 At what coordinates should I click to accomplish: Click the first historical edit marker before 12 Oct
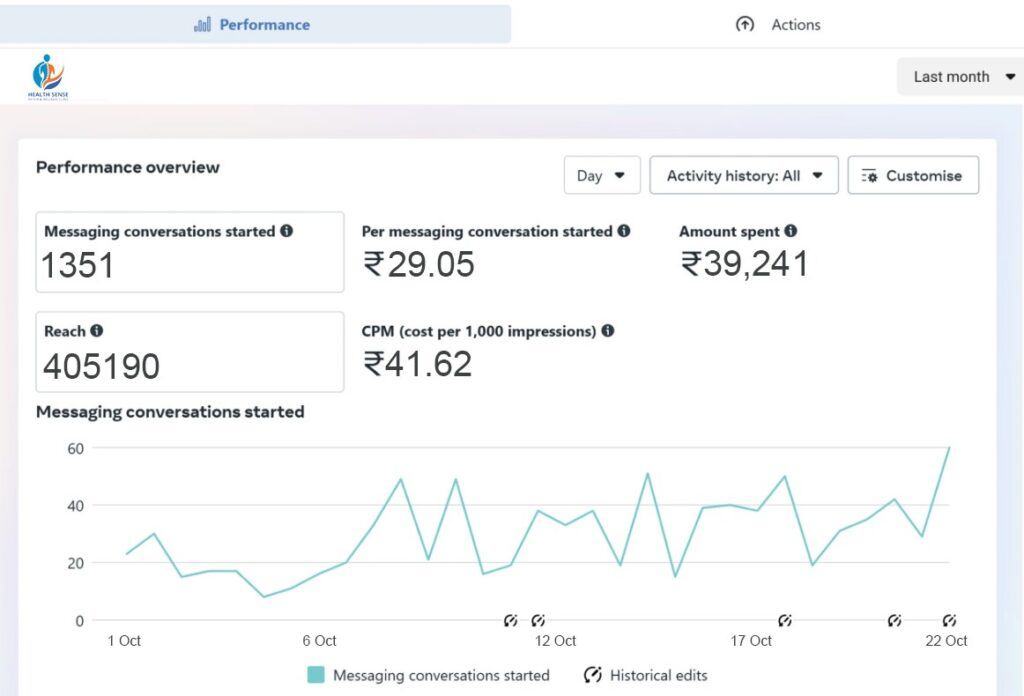511,621
